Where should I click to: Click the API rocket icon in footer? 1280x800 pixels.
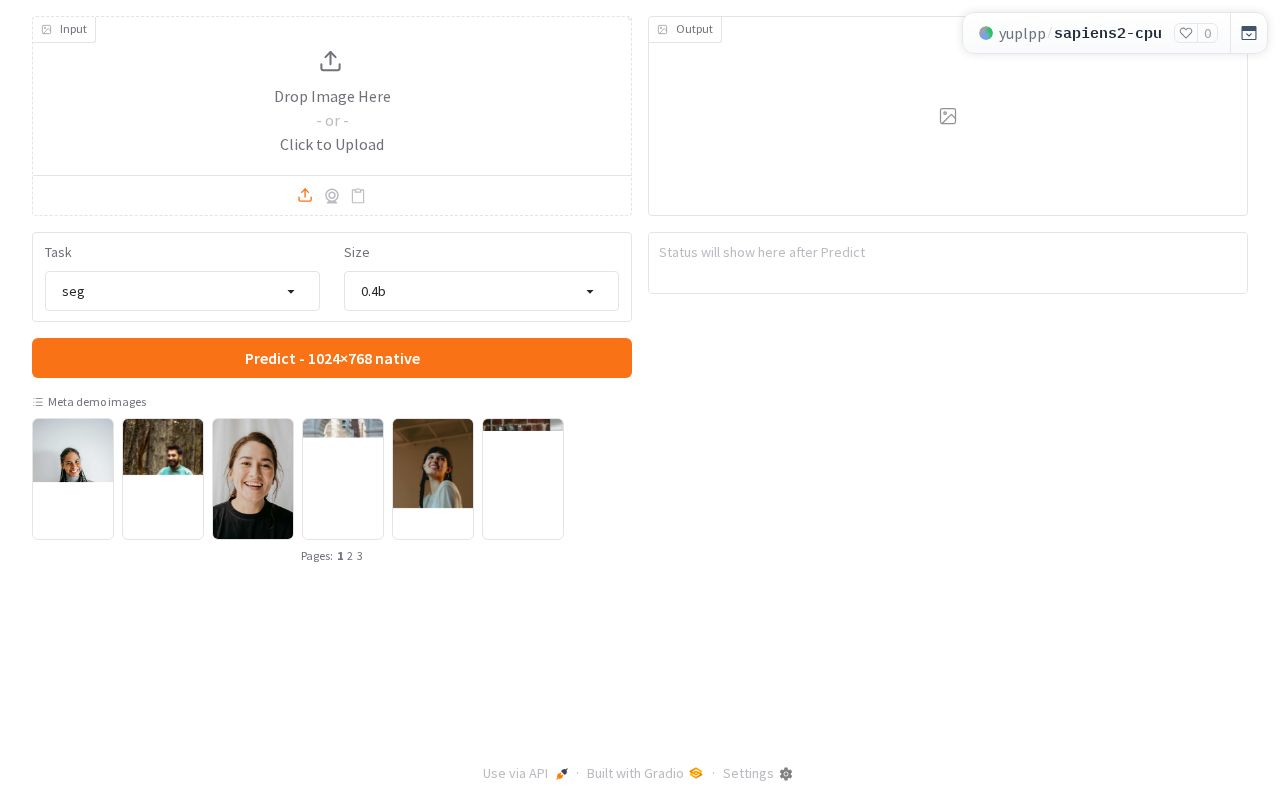click(x=562, y=774)
